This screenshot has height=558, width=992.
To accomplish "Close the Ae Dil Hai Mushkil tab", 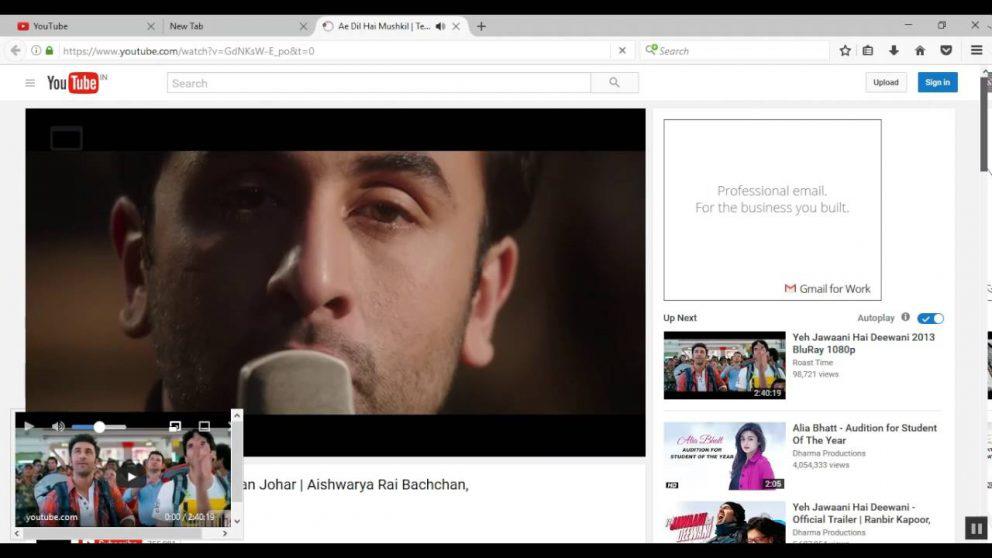I will tap(456, 26).
